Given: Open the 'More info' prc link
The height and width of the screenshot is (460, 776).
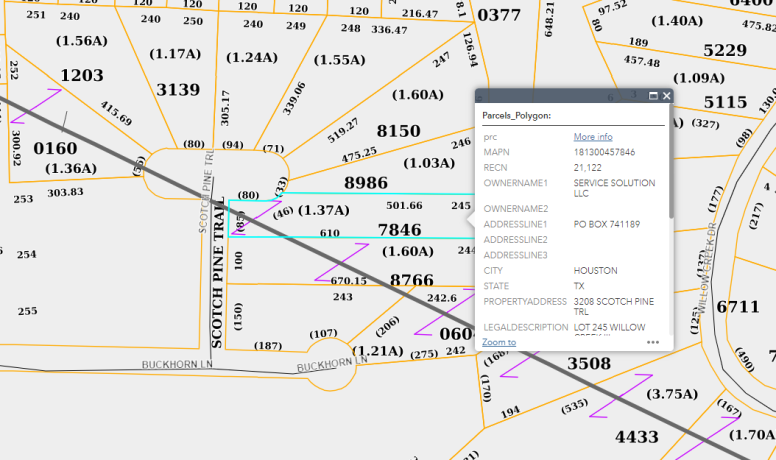Looking at the screenshot, I should 593,137.
